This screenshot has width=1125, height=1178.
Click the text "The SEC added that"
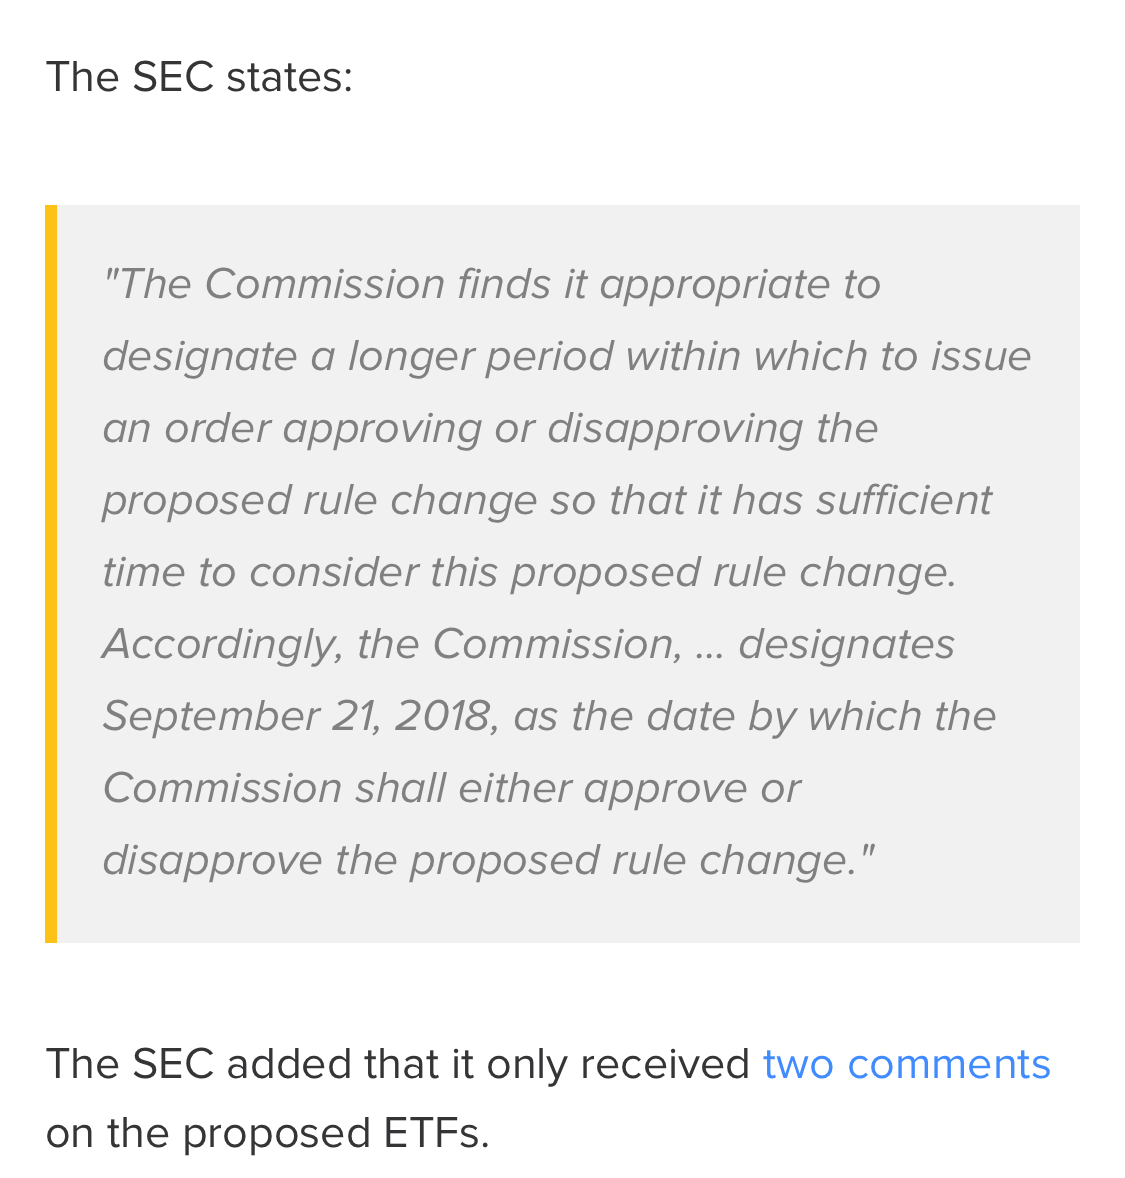[x=240, y=1064]
